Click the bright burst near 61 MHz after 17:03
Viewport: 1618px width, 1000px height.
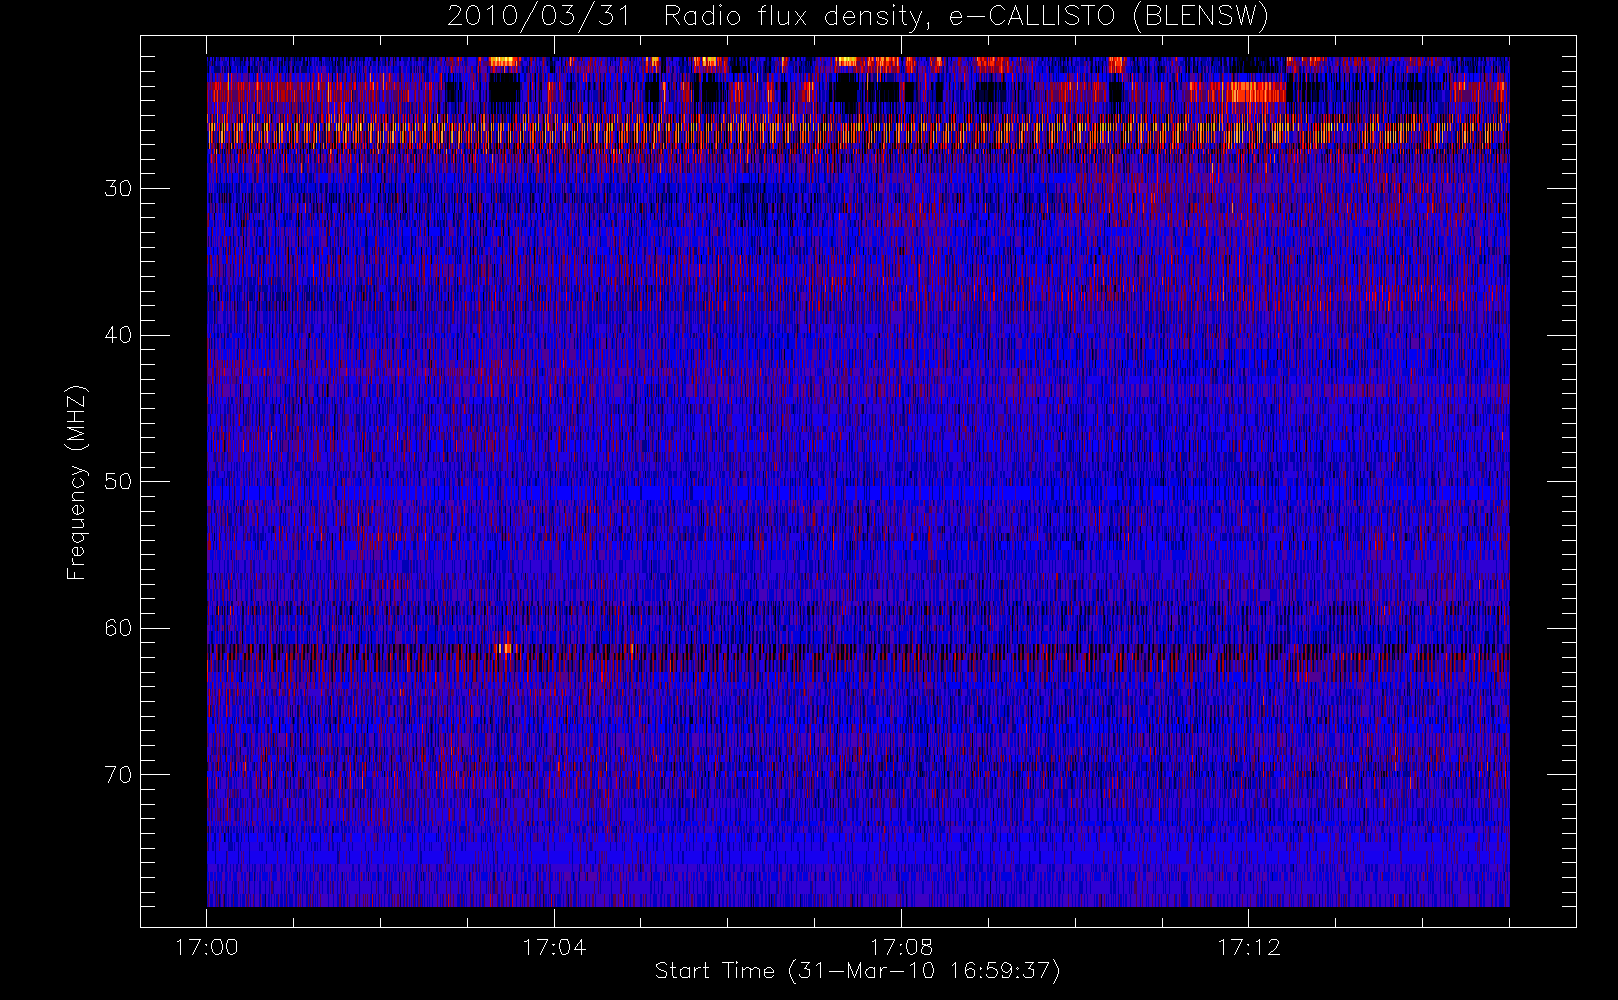coord(506,647)
